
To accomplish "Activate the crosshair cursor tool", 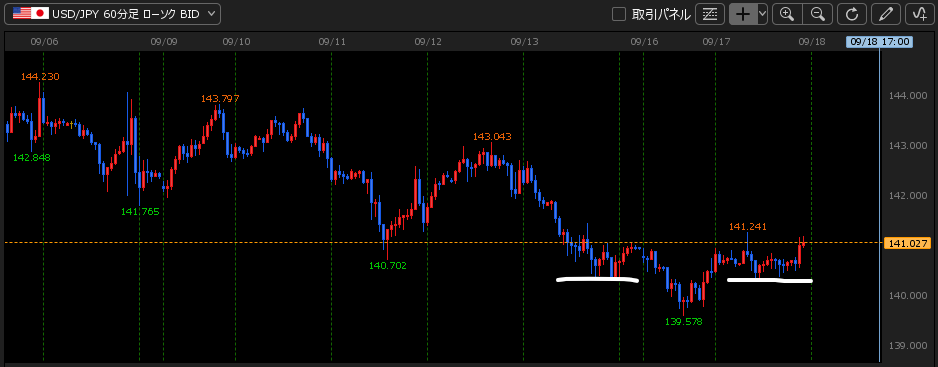I will point(742,14).
